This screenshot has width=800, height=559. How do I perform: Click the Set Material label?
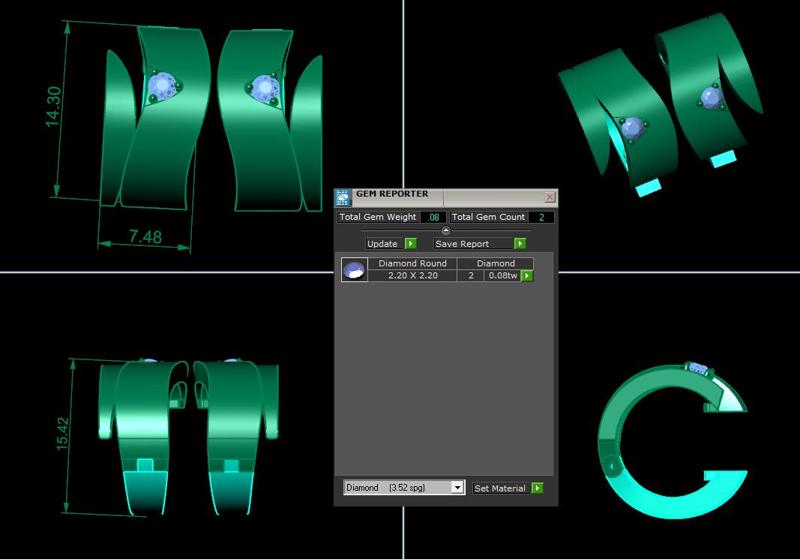click(499, 488)
